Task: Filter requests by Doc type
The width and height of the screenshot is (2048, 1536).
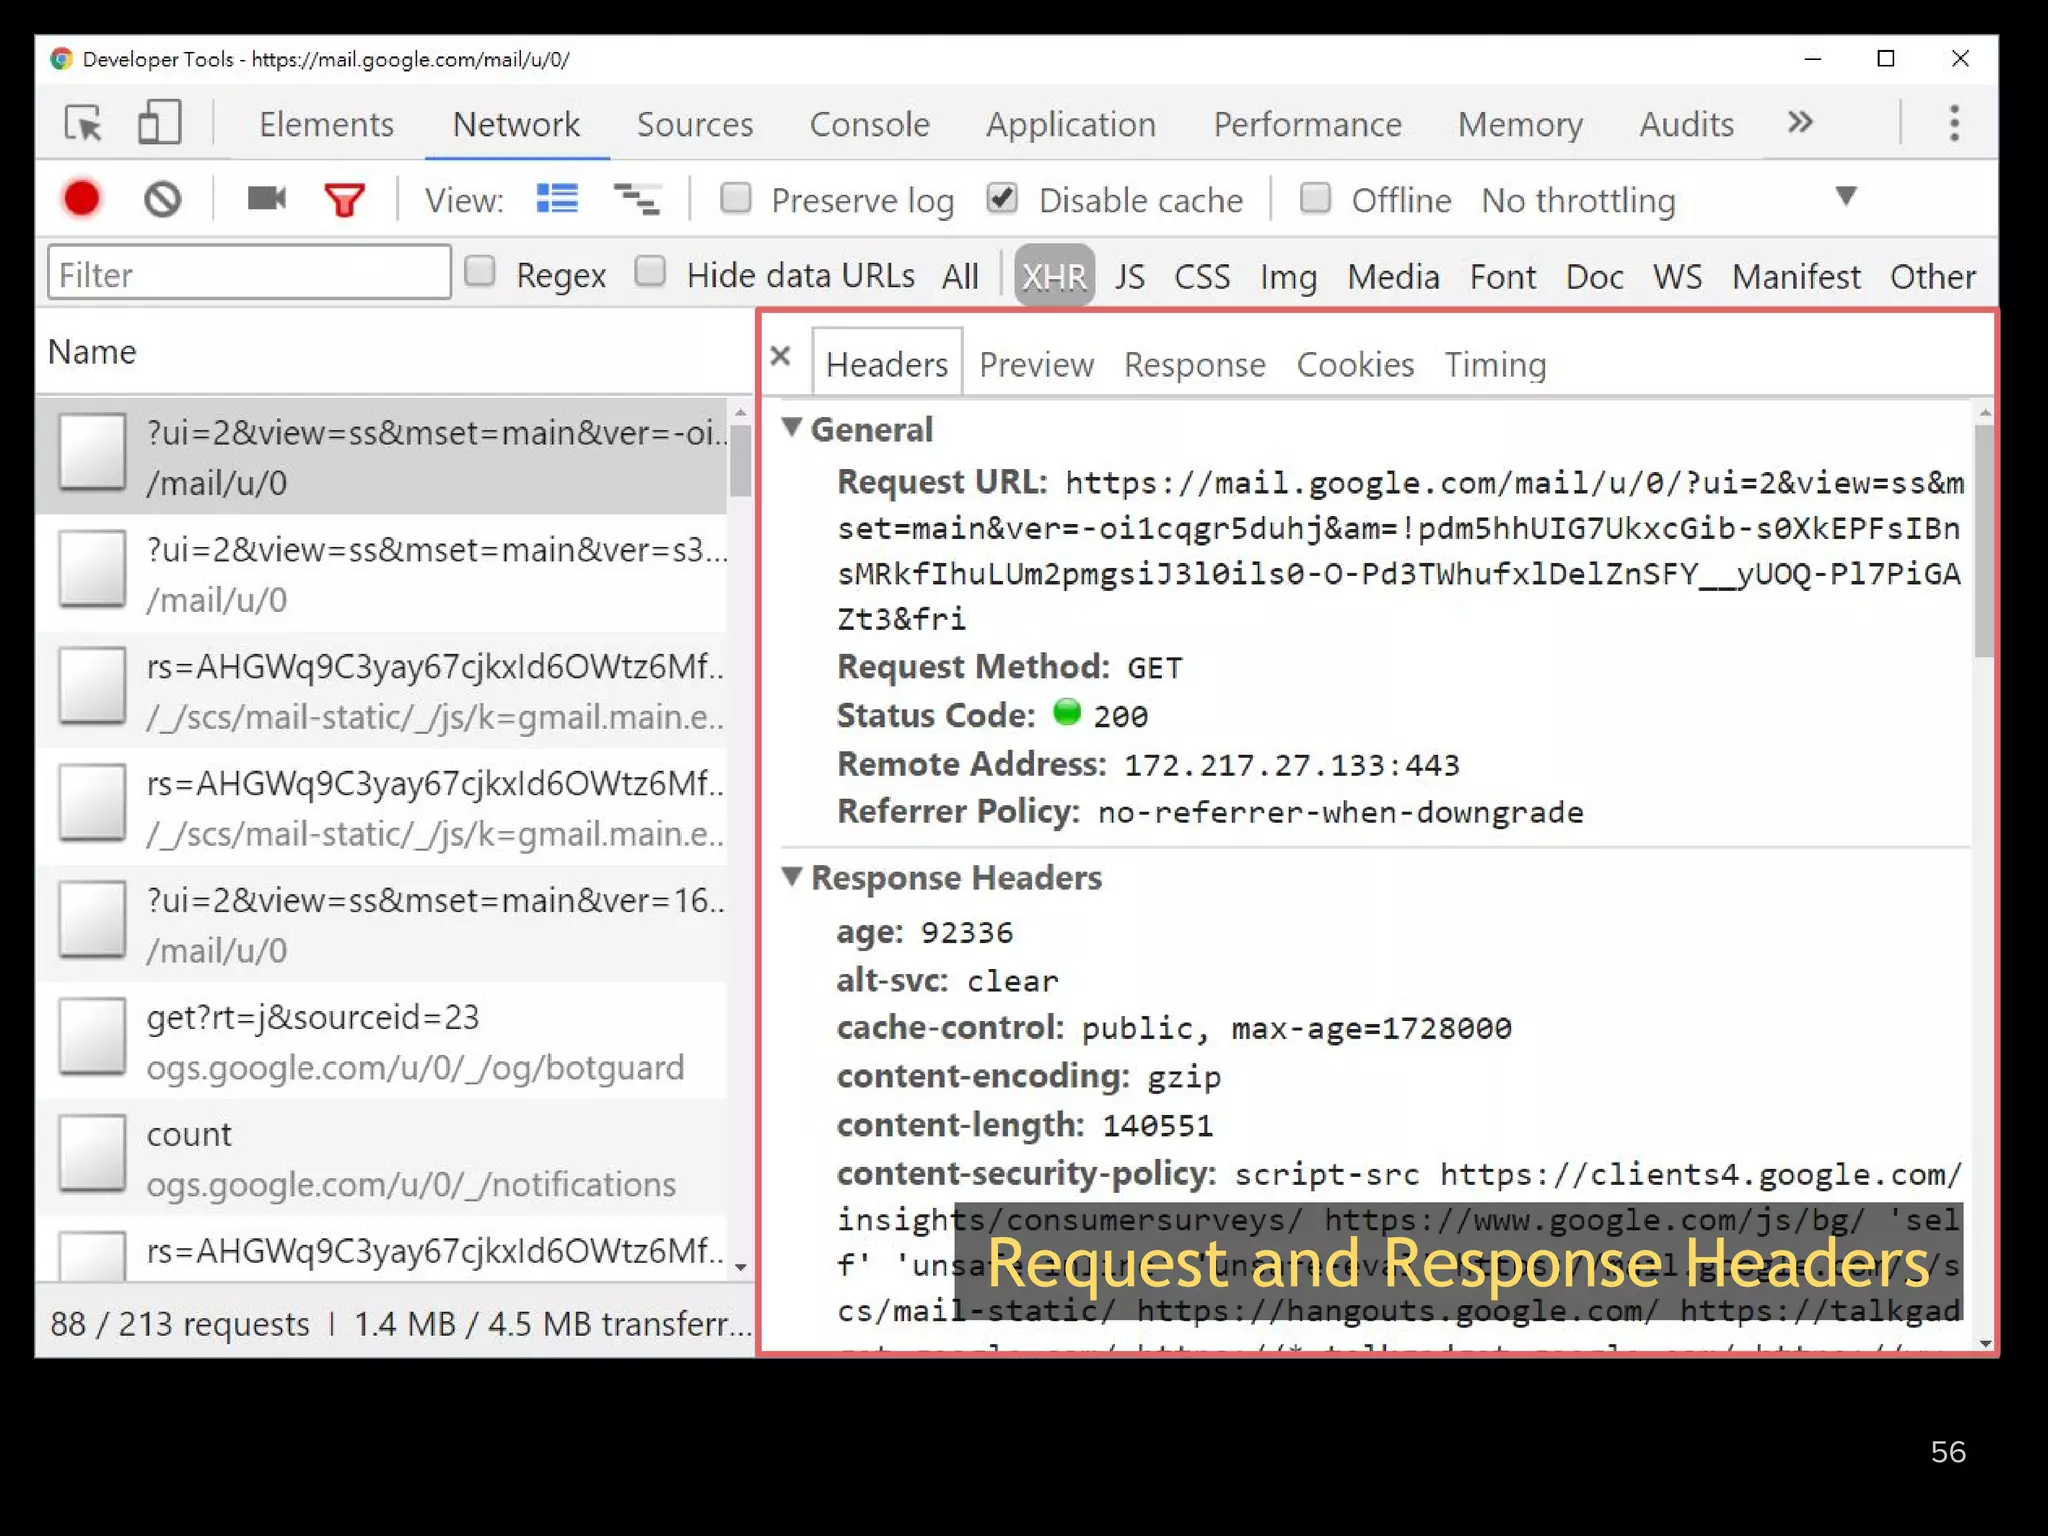Action: pos(1594,276)
